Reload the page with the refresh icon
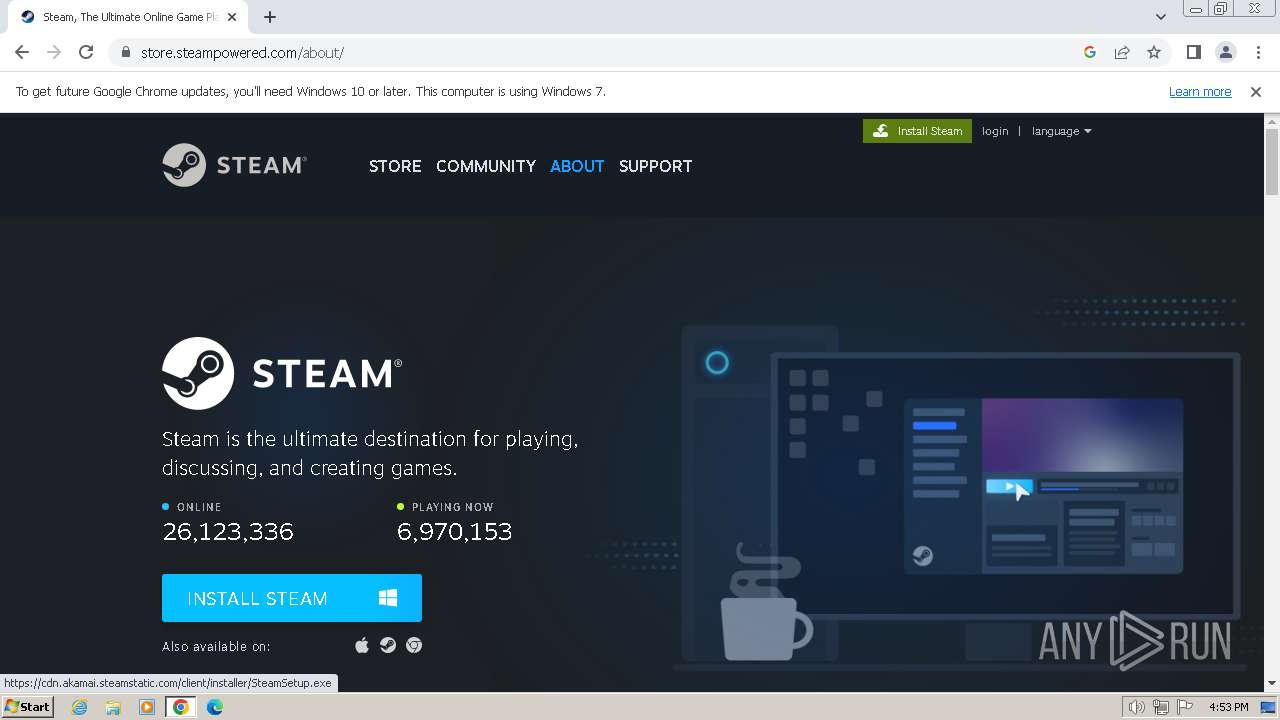The width and height of the screenshot is (1280, 720). [86, 52]
